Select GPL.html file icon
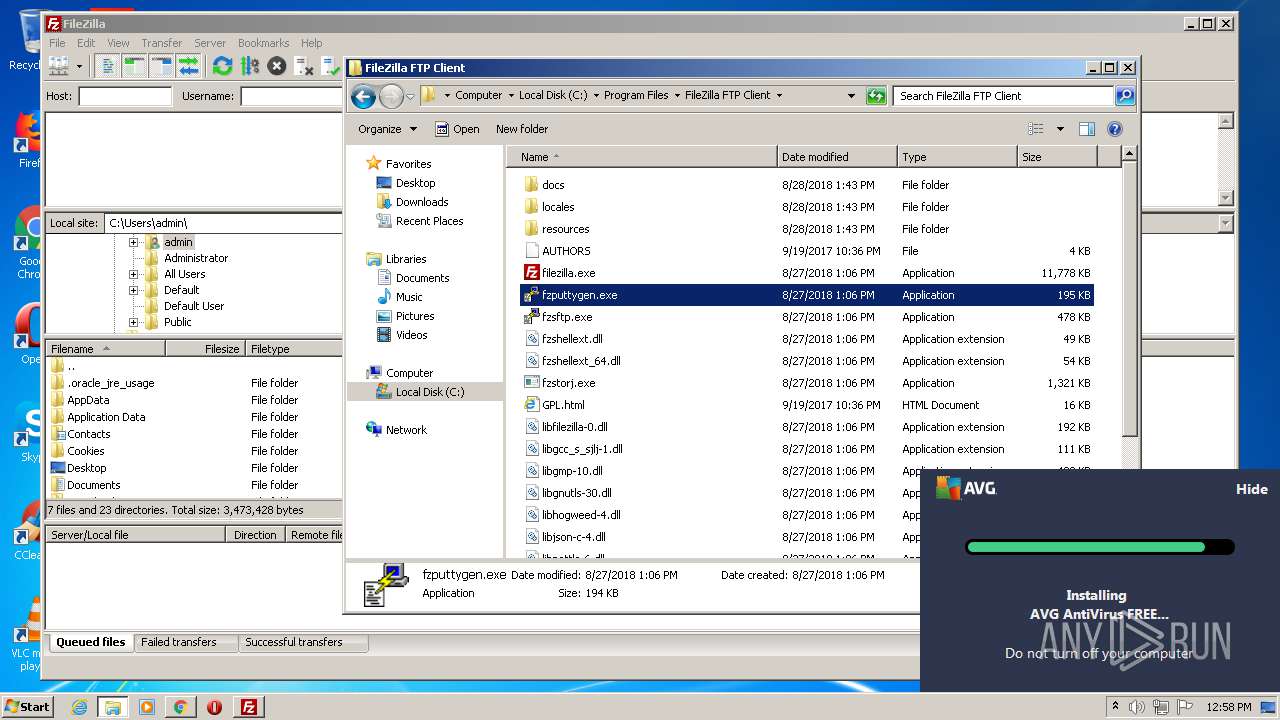 (532, 405)
